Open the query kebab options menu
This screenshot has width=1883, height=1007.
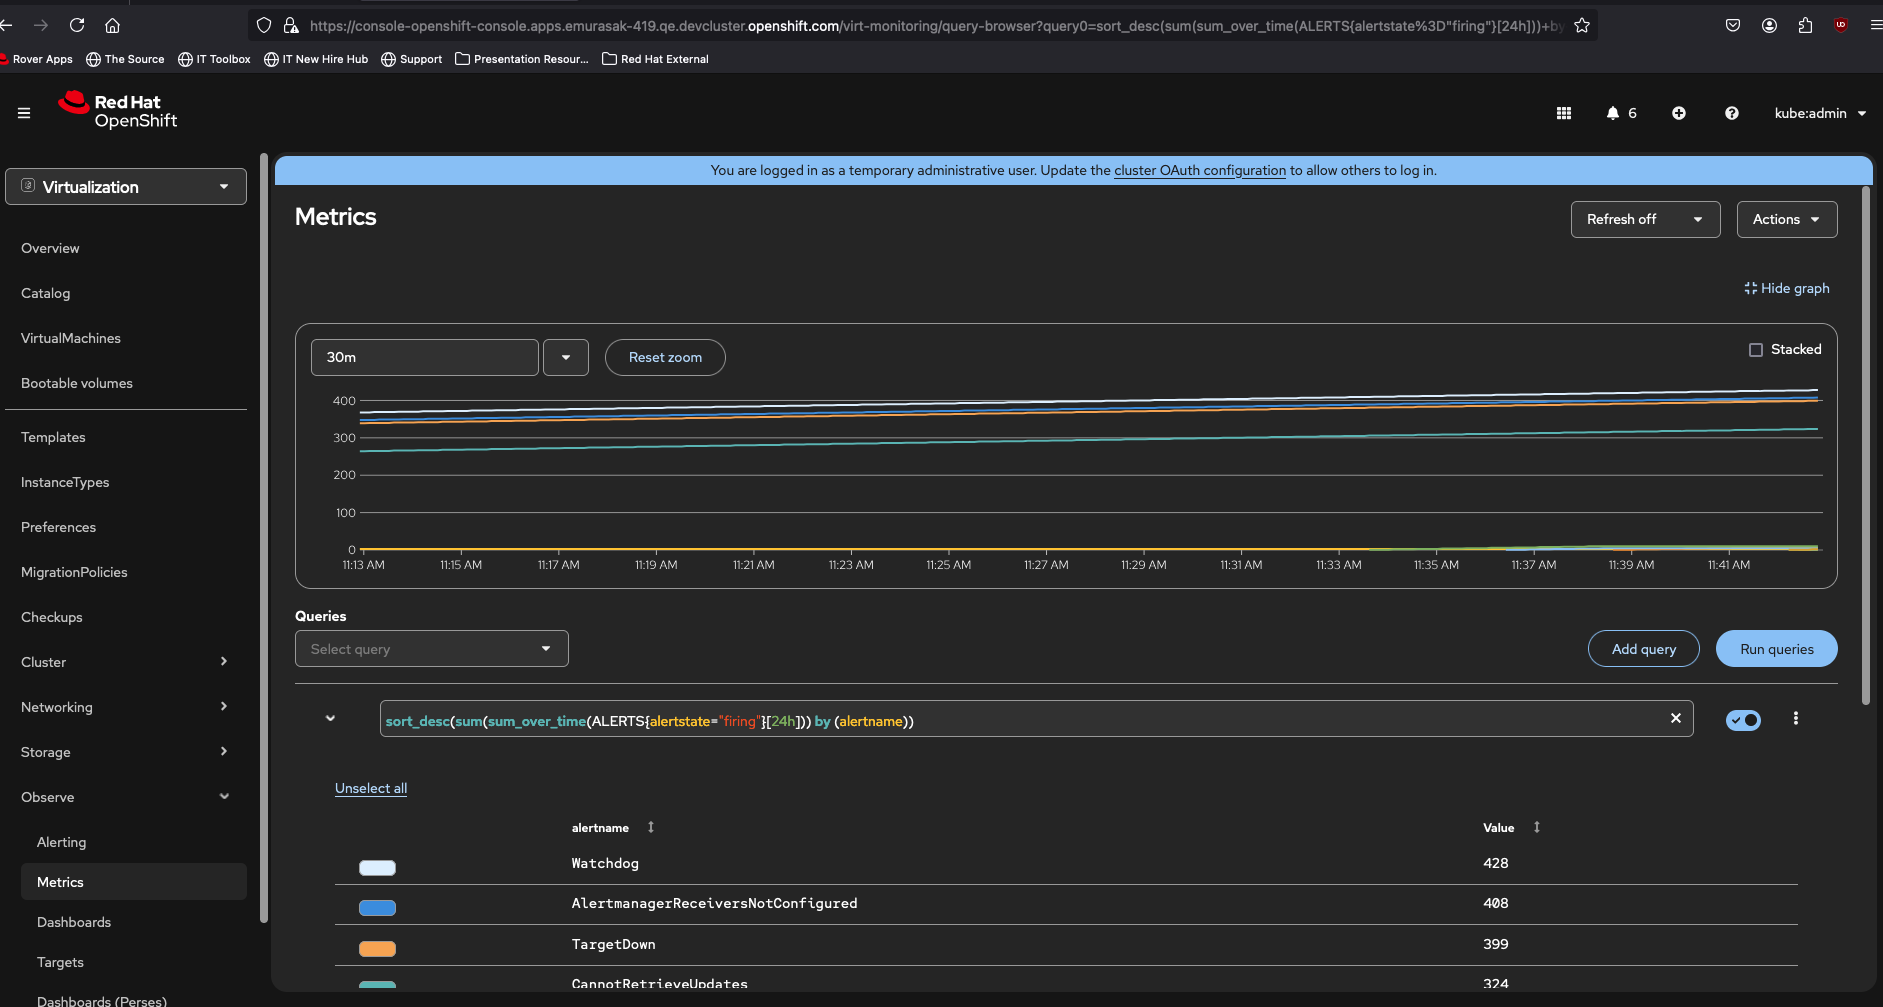(x=1796, y=718)
